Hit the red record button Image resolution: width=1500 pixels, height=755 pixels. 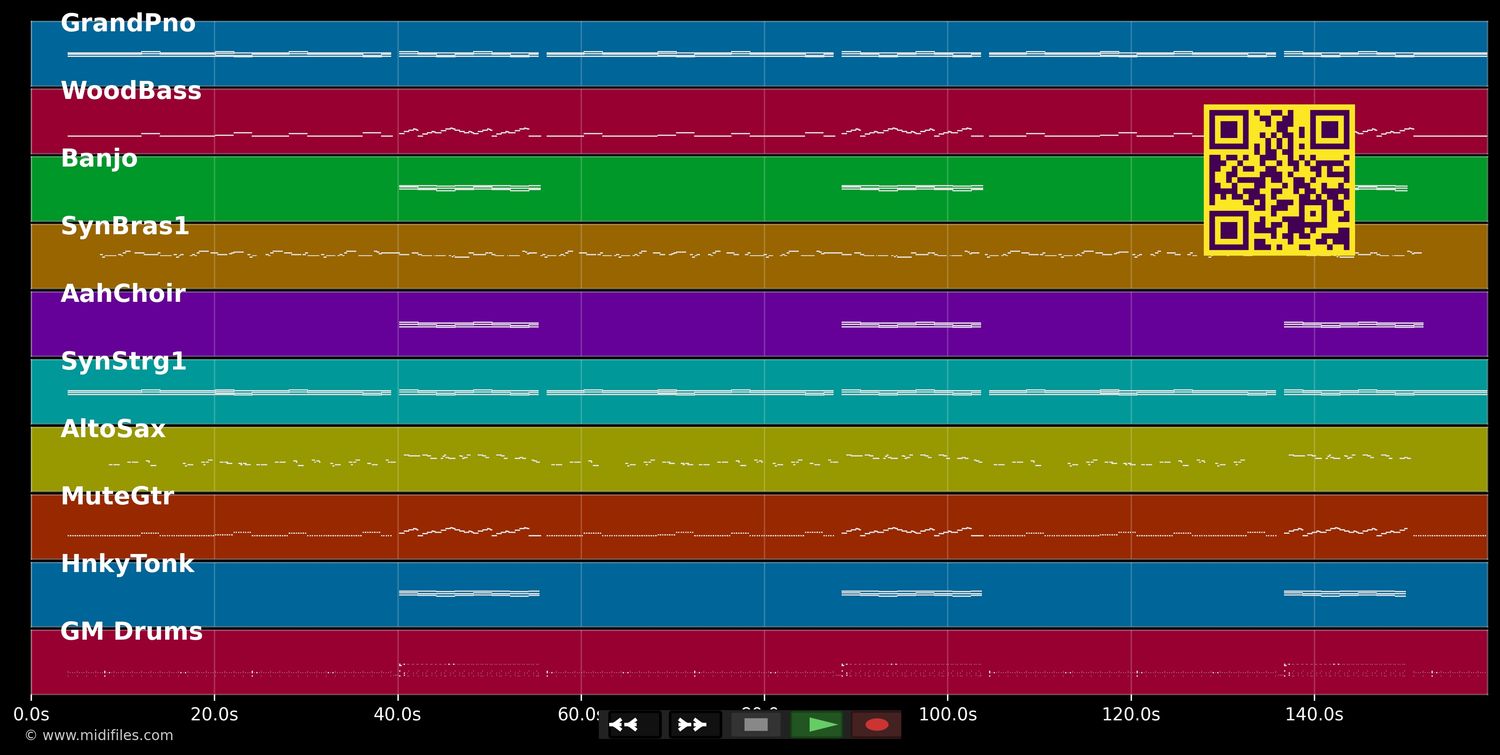877,725
